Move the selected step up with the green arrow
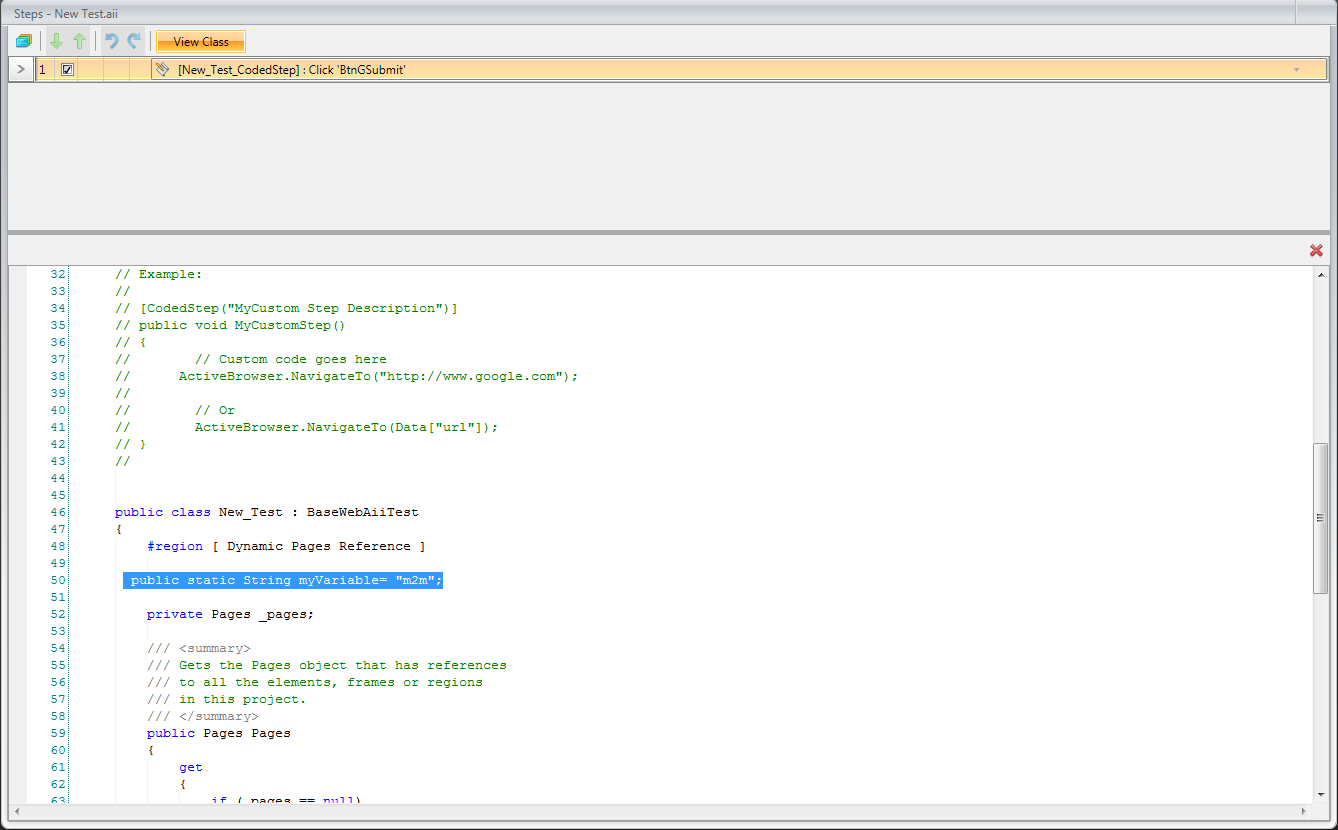The height and width of the screenshot is (830, 1338). tap(79, 41)
